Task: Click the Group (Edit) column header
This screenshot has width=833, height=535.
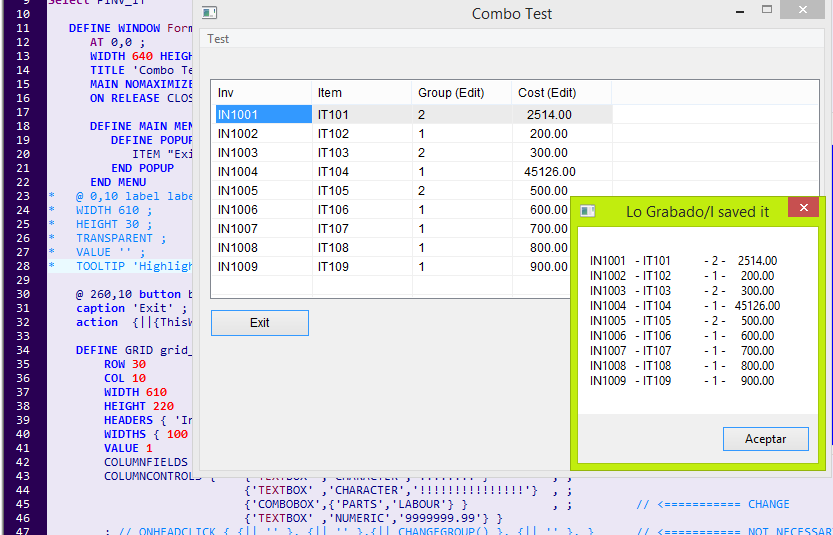Action: (x=461, y=93)
